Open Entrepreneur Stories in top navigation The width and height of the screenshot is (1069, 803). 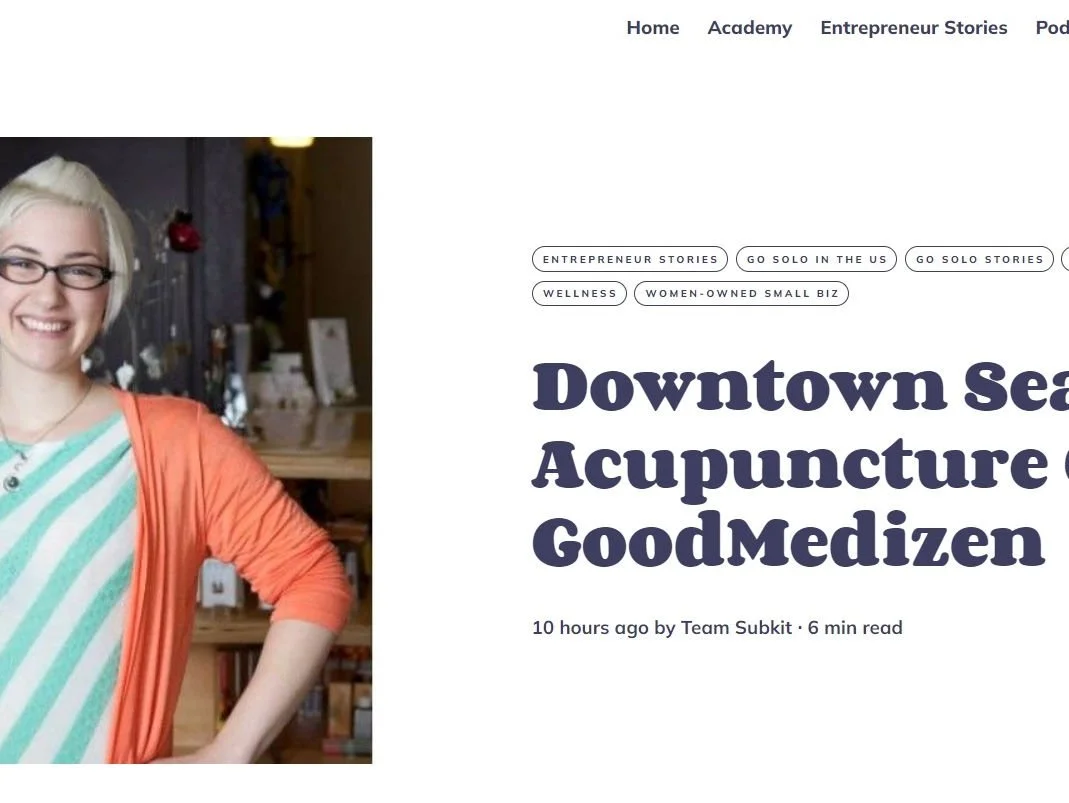(x=914, y=28)
